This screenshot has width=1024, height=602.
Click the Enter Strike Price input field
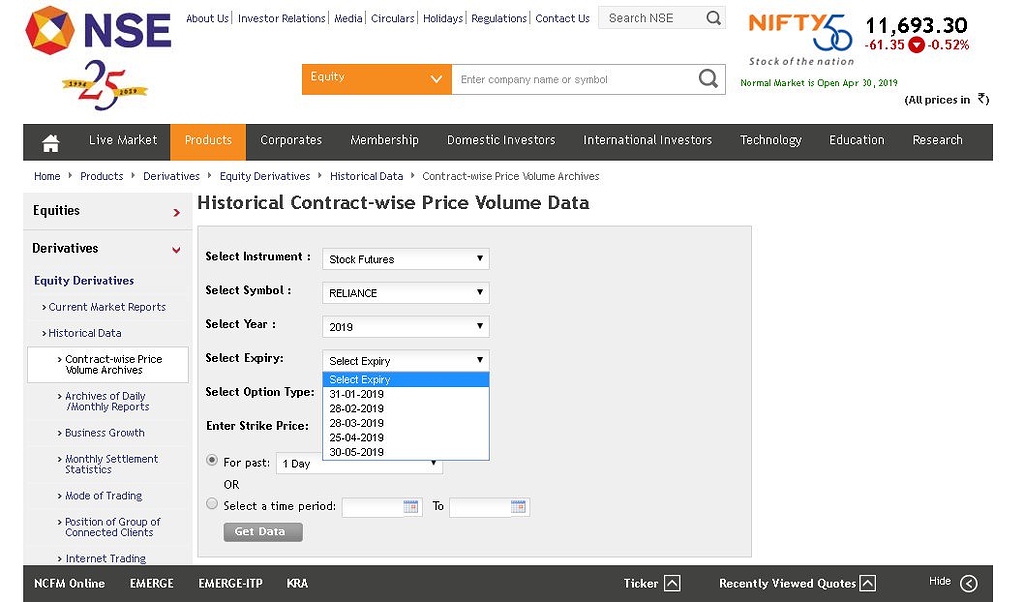pyautogui.click(x=404, y=425)
